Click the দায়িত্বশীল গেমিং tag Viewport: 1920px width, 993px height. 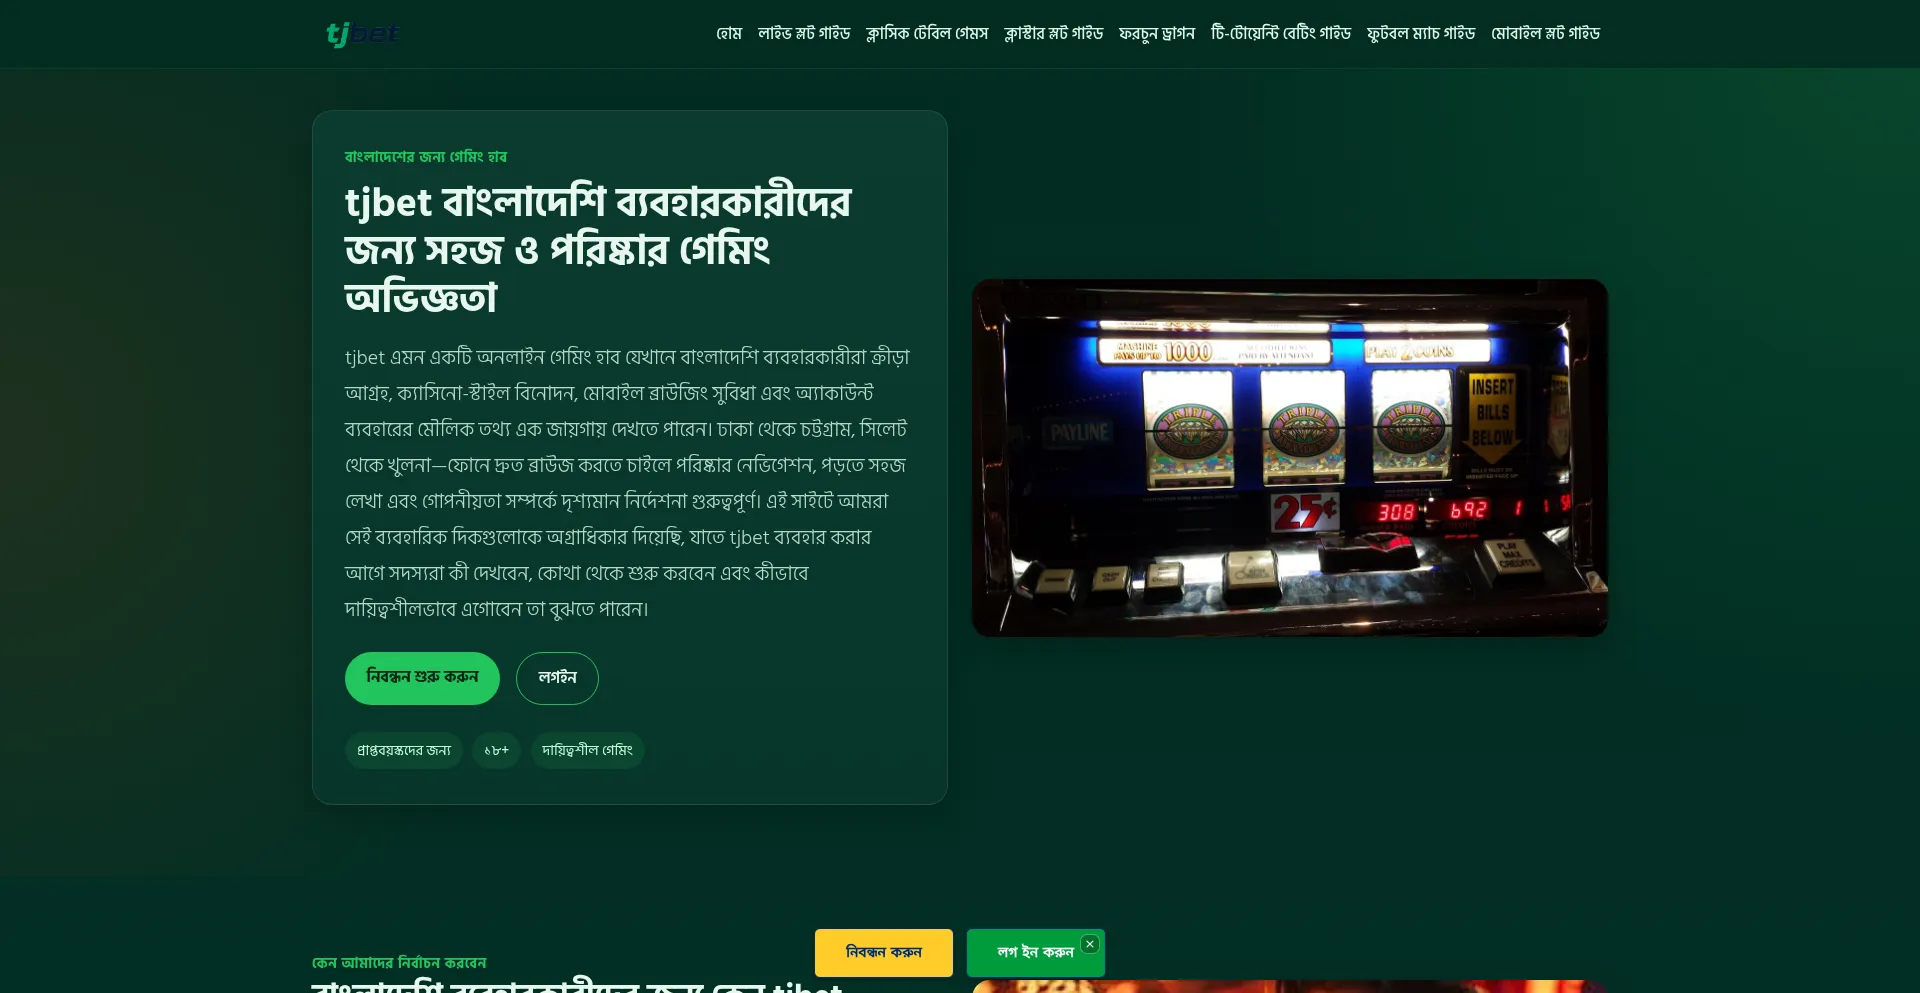pyautogui.click(x=587, y=750)
